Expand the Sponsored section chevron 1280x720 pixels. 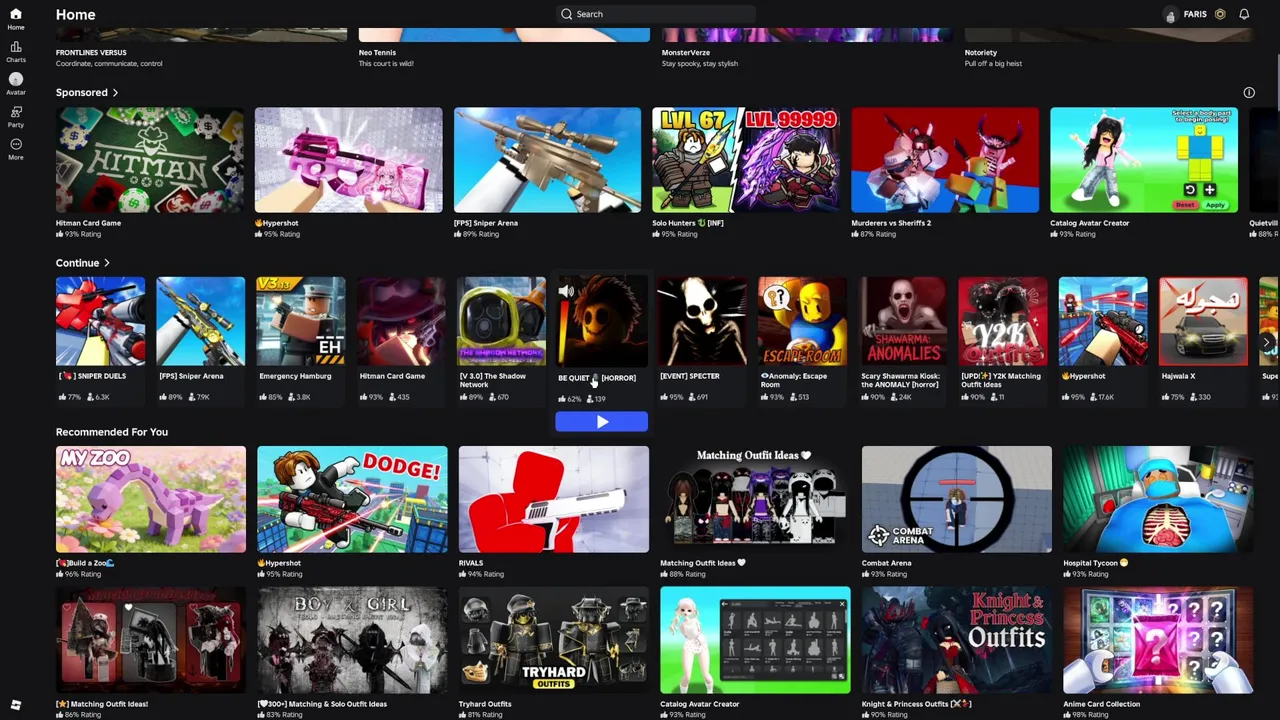click(x=115, y=93)
